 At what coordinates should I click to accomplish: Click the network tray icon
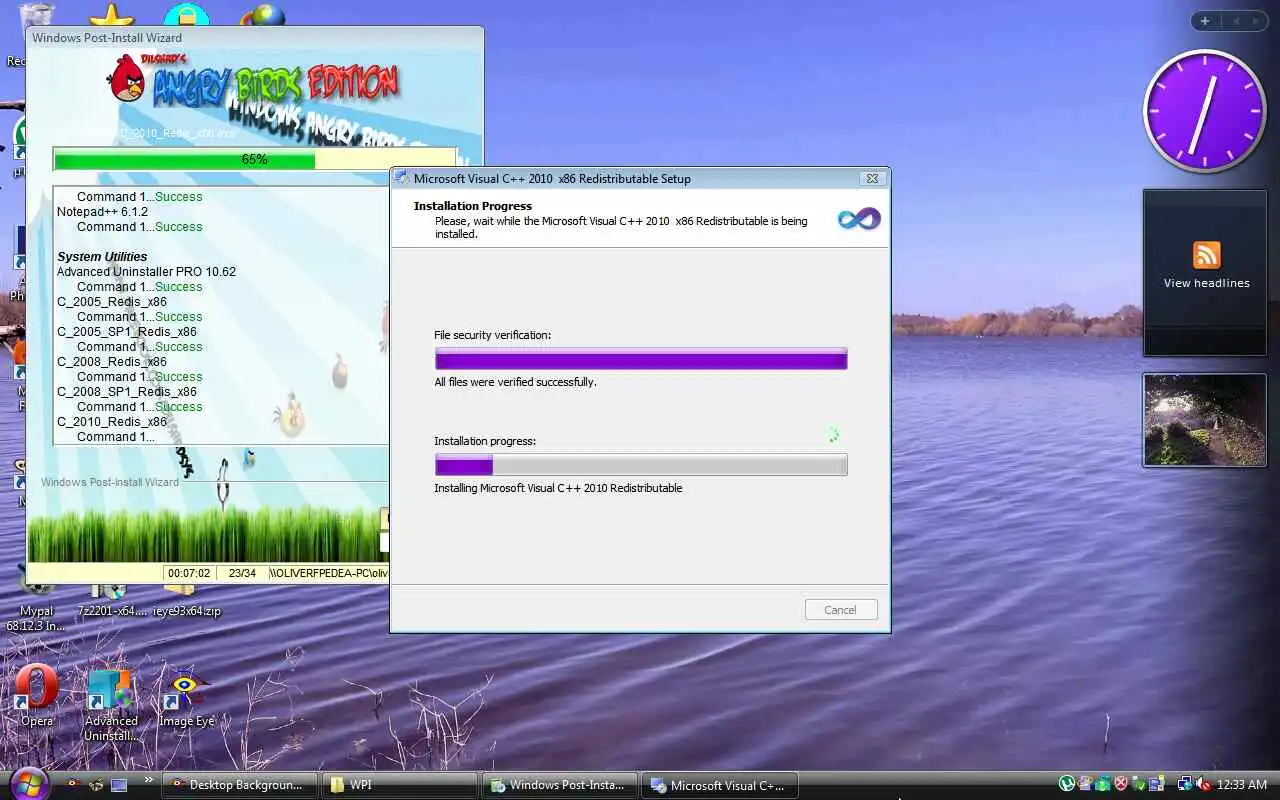pos(1185,785)
